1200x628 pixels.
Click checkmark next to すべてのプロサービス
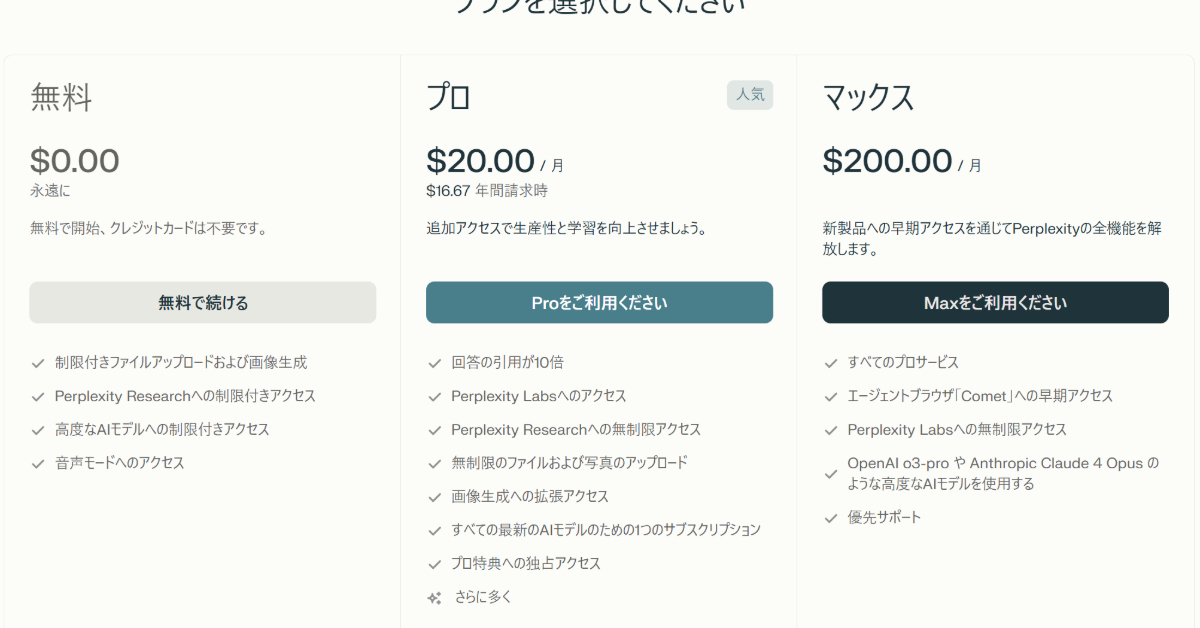(x=830, y=363)
